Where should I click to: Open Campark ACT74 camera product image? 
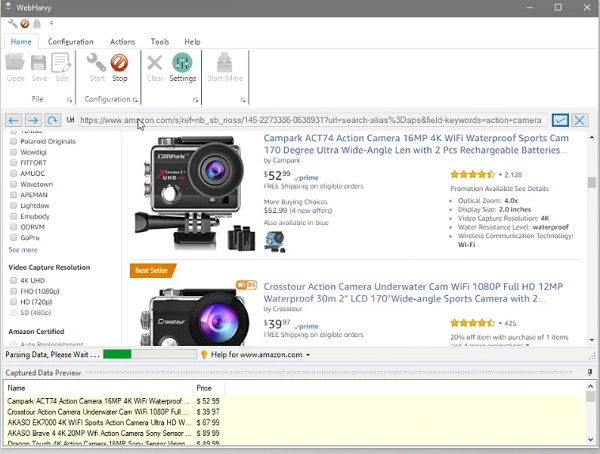coord(194,193)
